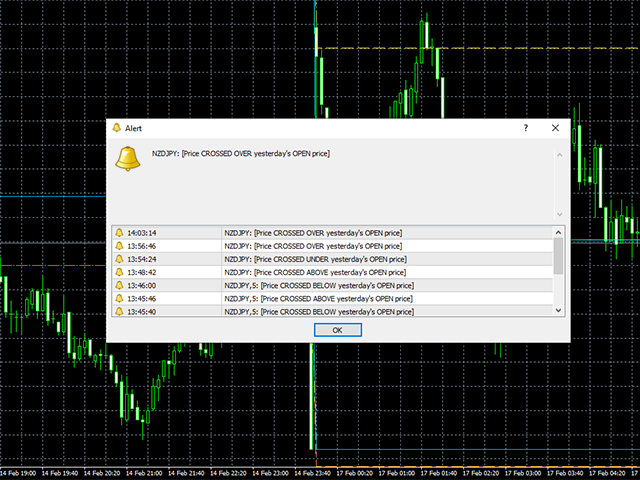Click the message pane scroll-up arrow
640x480 pixels.
coord(559,155)
